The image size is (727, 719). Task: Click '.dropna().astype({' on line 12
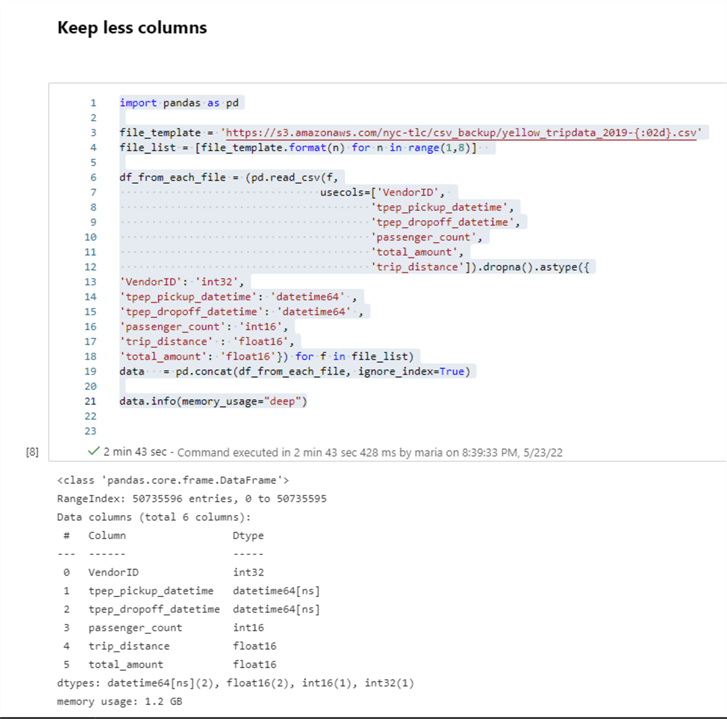click(533, 267)
